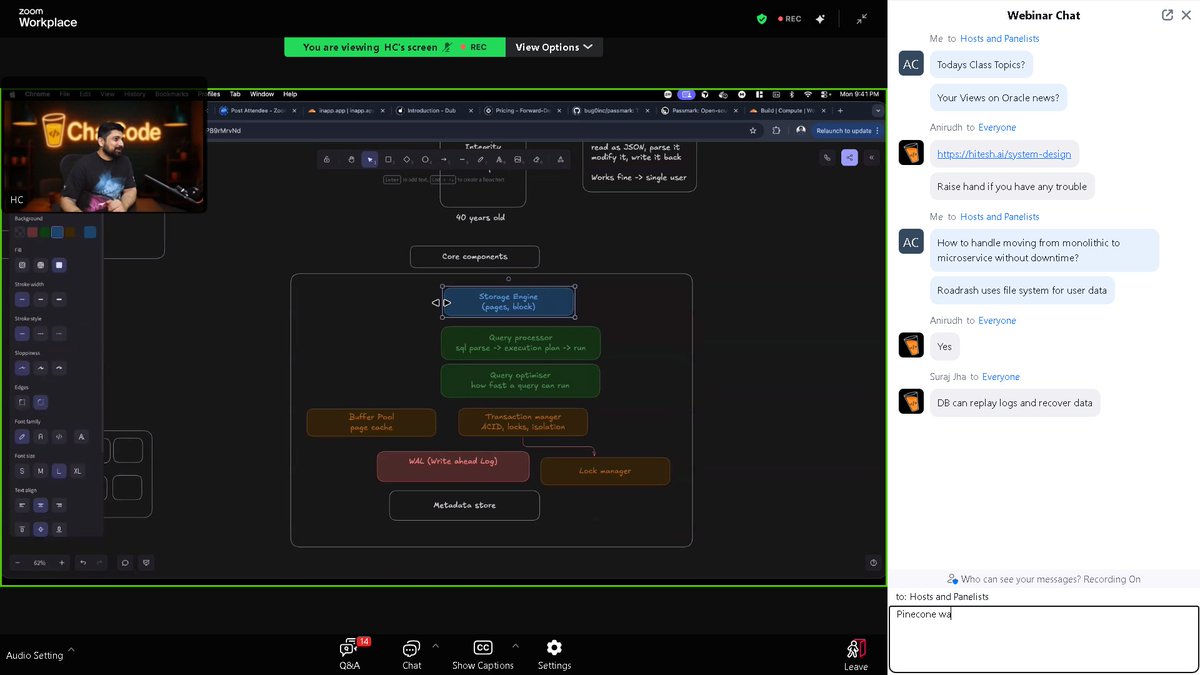Select the pencil freedraw tool
The width and height of the screenshot is (1200, 675).
tap(480, 159)
